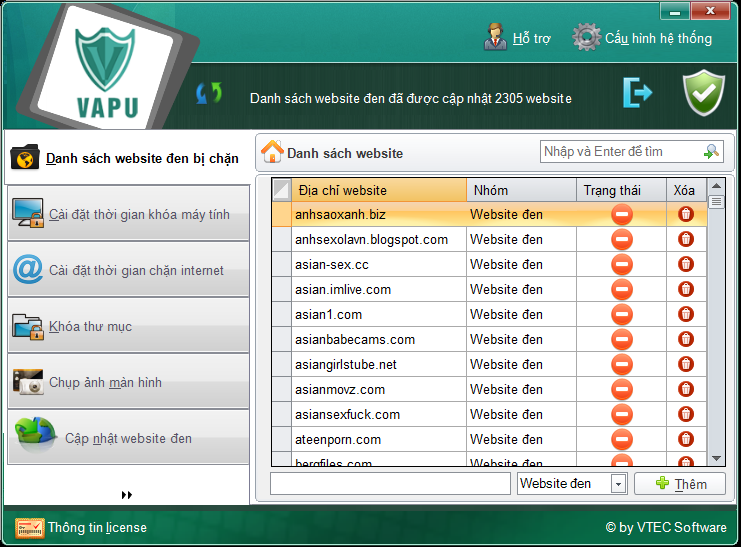
Task: Click the website list vertical scrollbar down arrow
Action: point(716,458)
